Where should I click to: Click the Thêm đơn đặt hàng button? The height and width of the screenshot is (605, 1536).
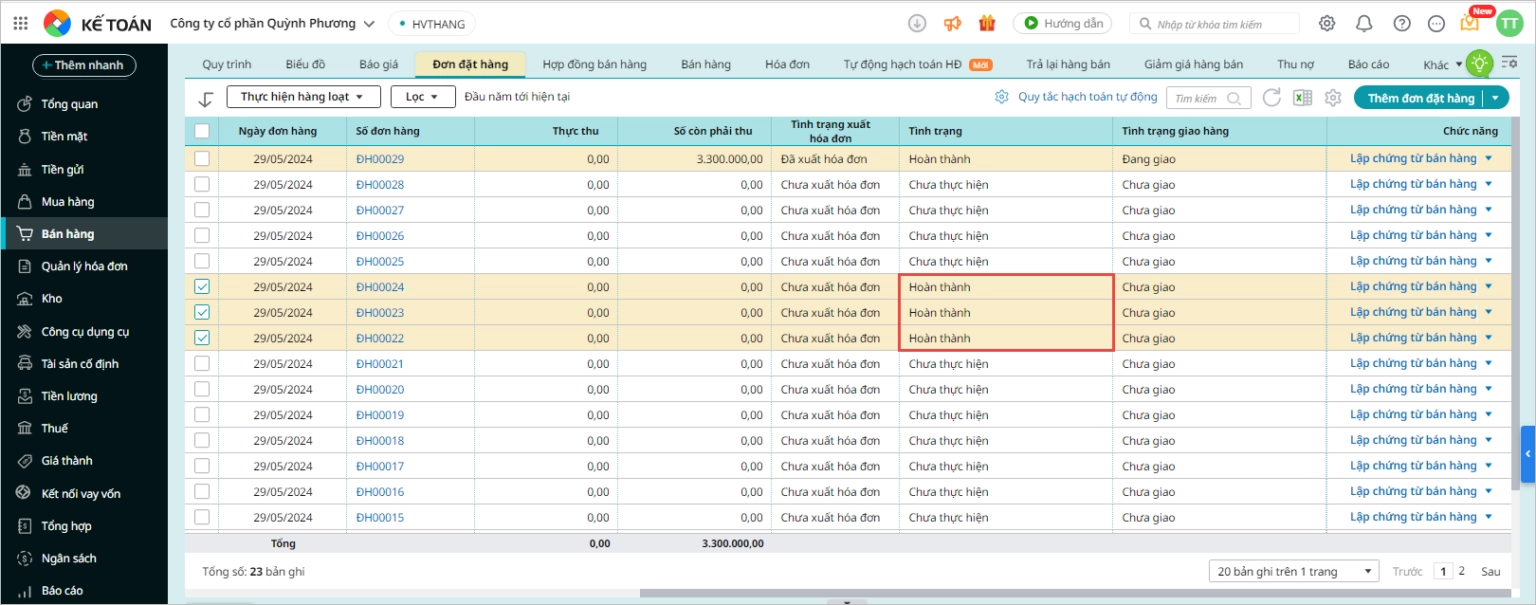pos(1420,98)
